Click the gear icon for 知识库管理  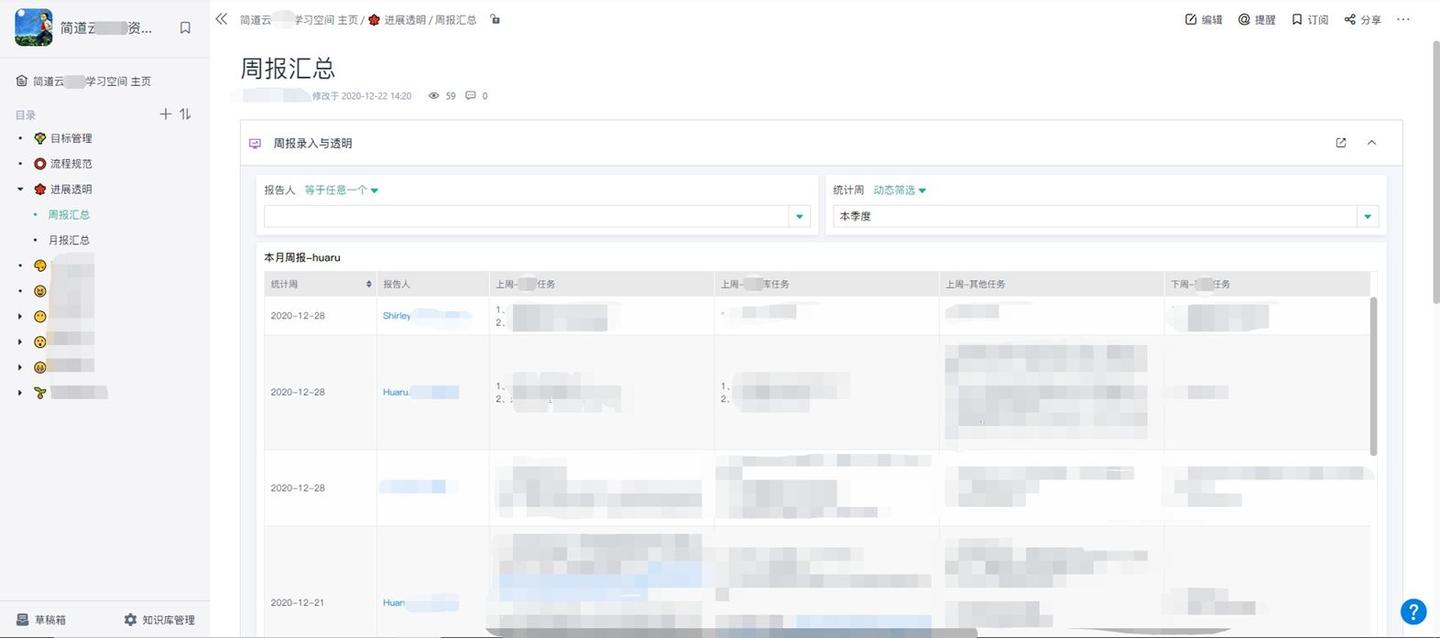130,620
